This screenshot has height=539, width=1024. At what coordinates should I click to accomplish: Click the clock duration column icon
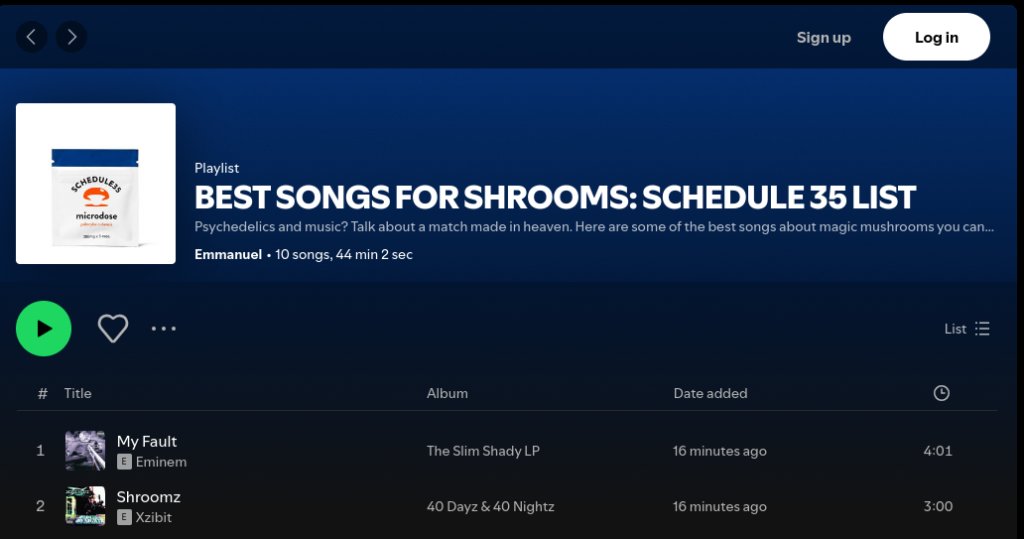pos(941,393)
